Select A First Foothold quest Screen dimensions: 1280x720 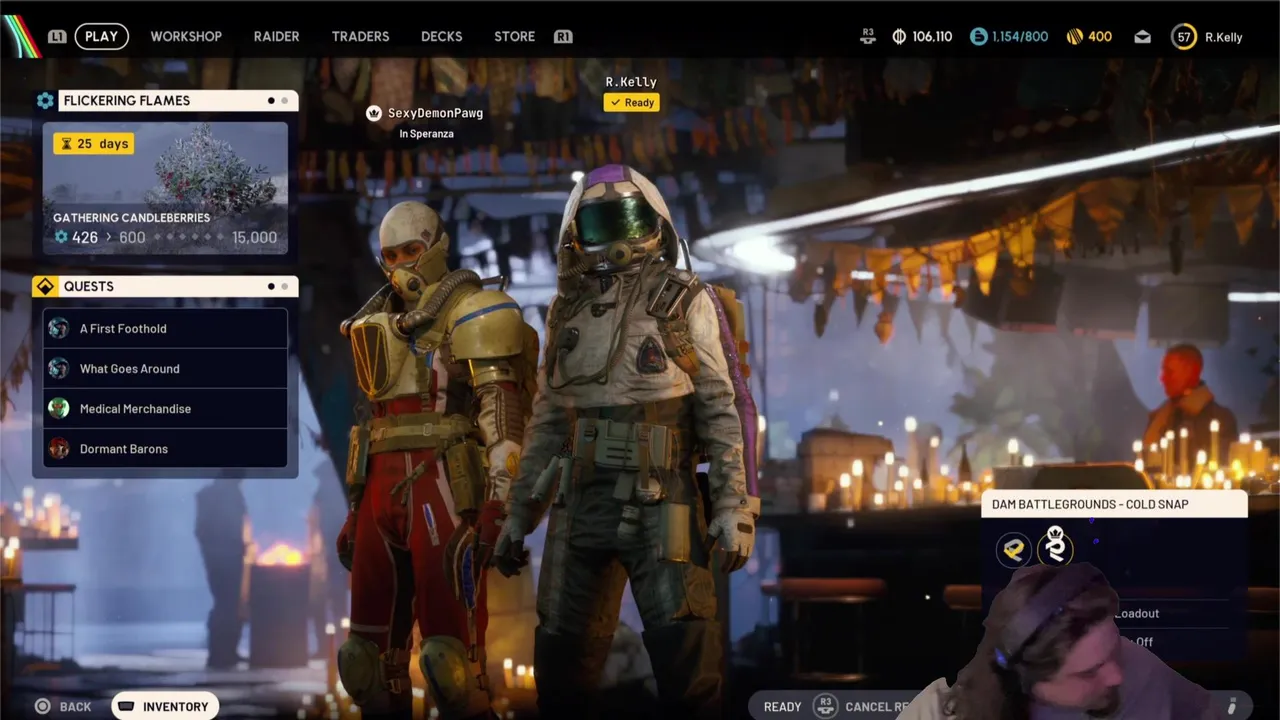(165, 328)
